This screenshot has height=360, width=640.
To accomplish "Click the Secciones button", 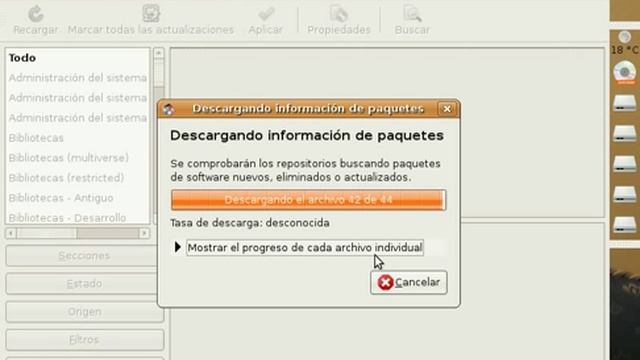I will pyautogui.click(x=84, y=256).
